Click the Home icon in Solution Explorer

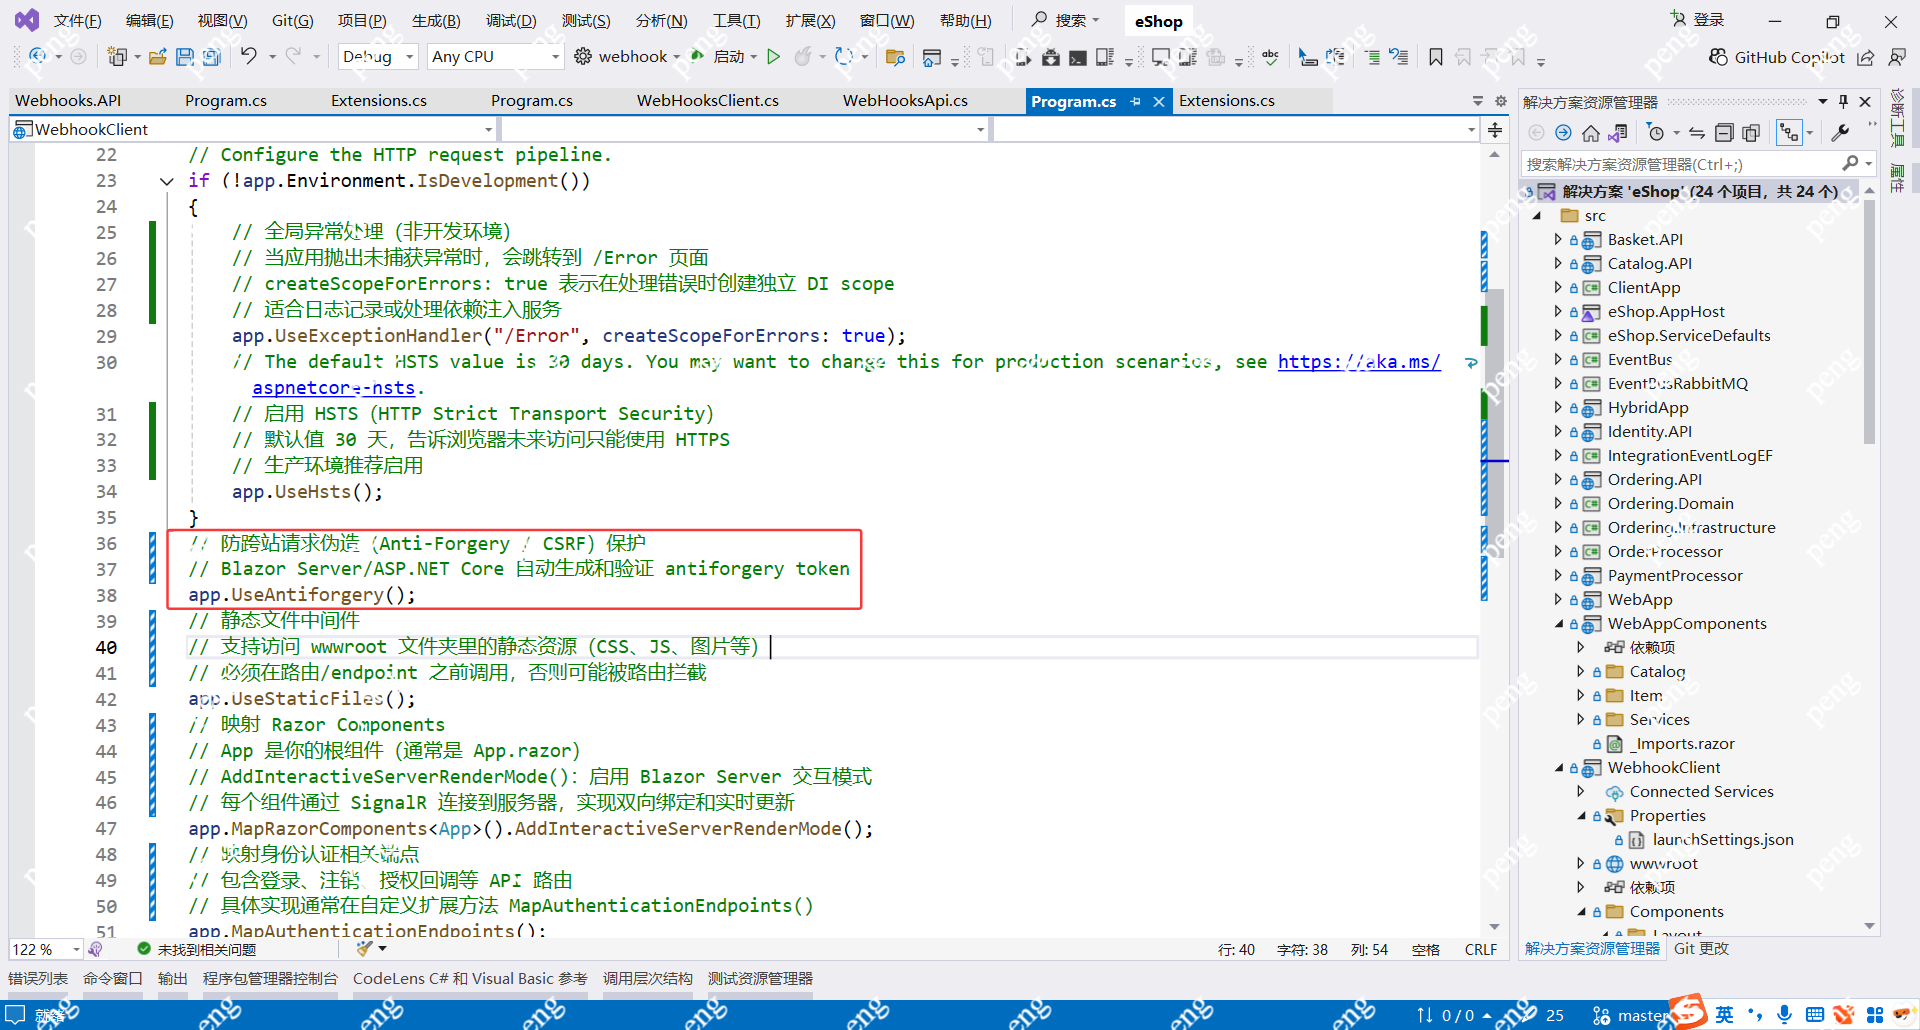point(1590,133)
